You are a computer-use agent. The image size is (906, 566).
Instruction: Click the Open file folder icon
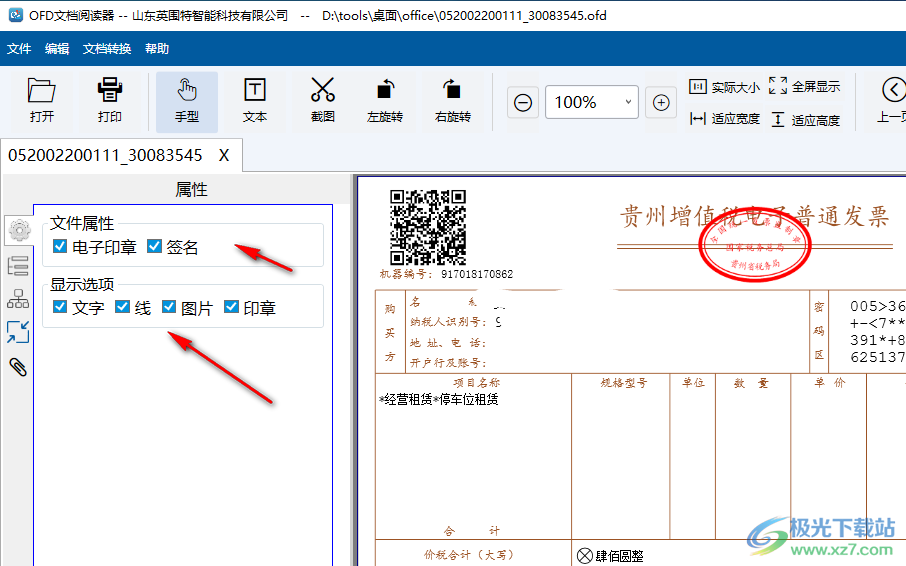coord(42,100)
